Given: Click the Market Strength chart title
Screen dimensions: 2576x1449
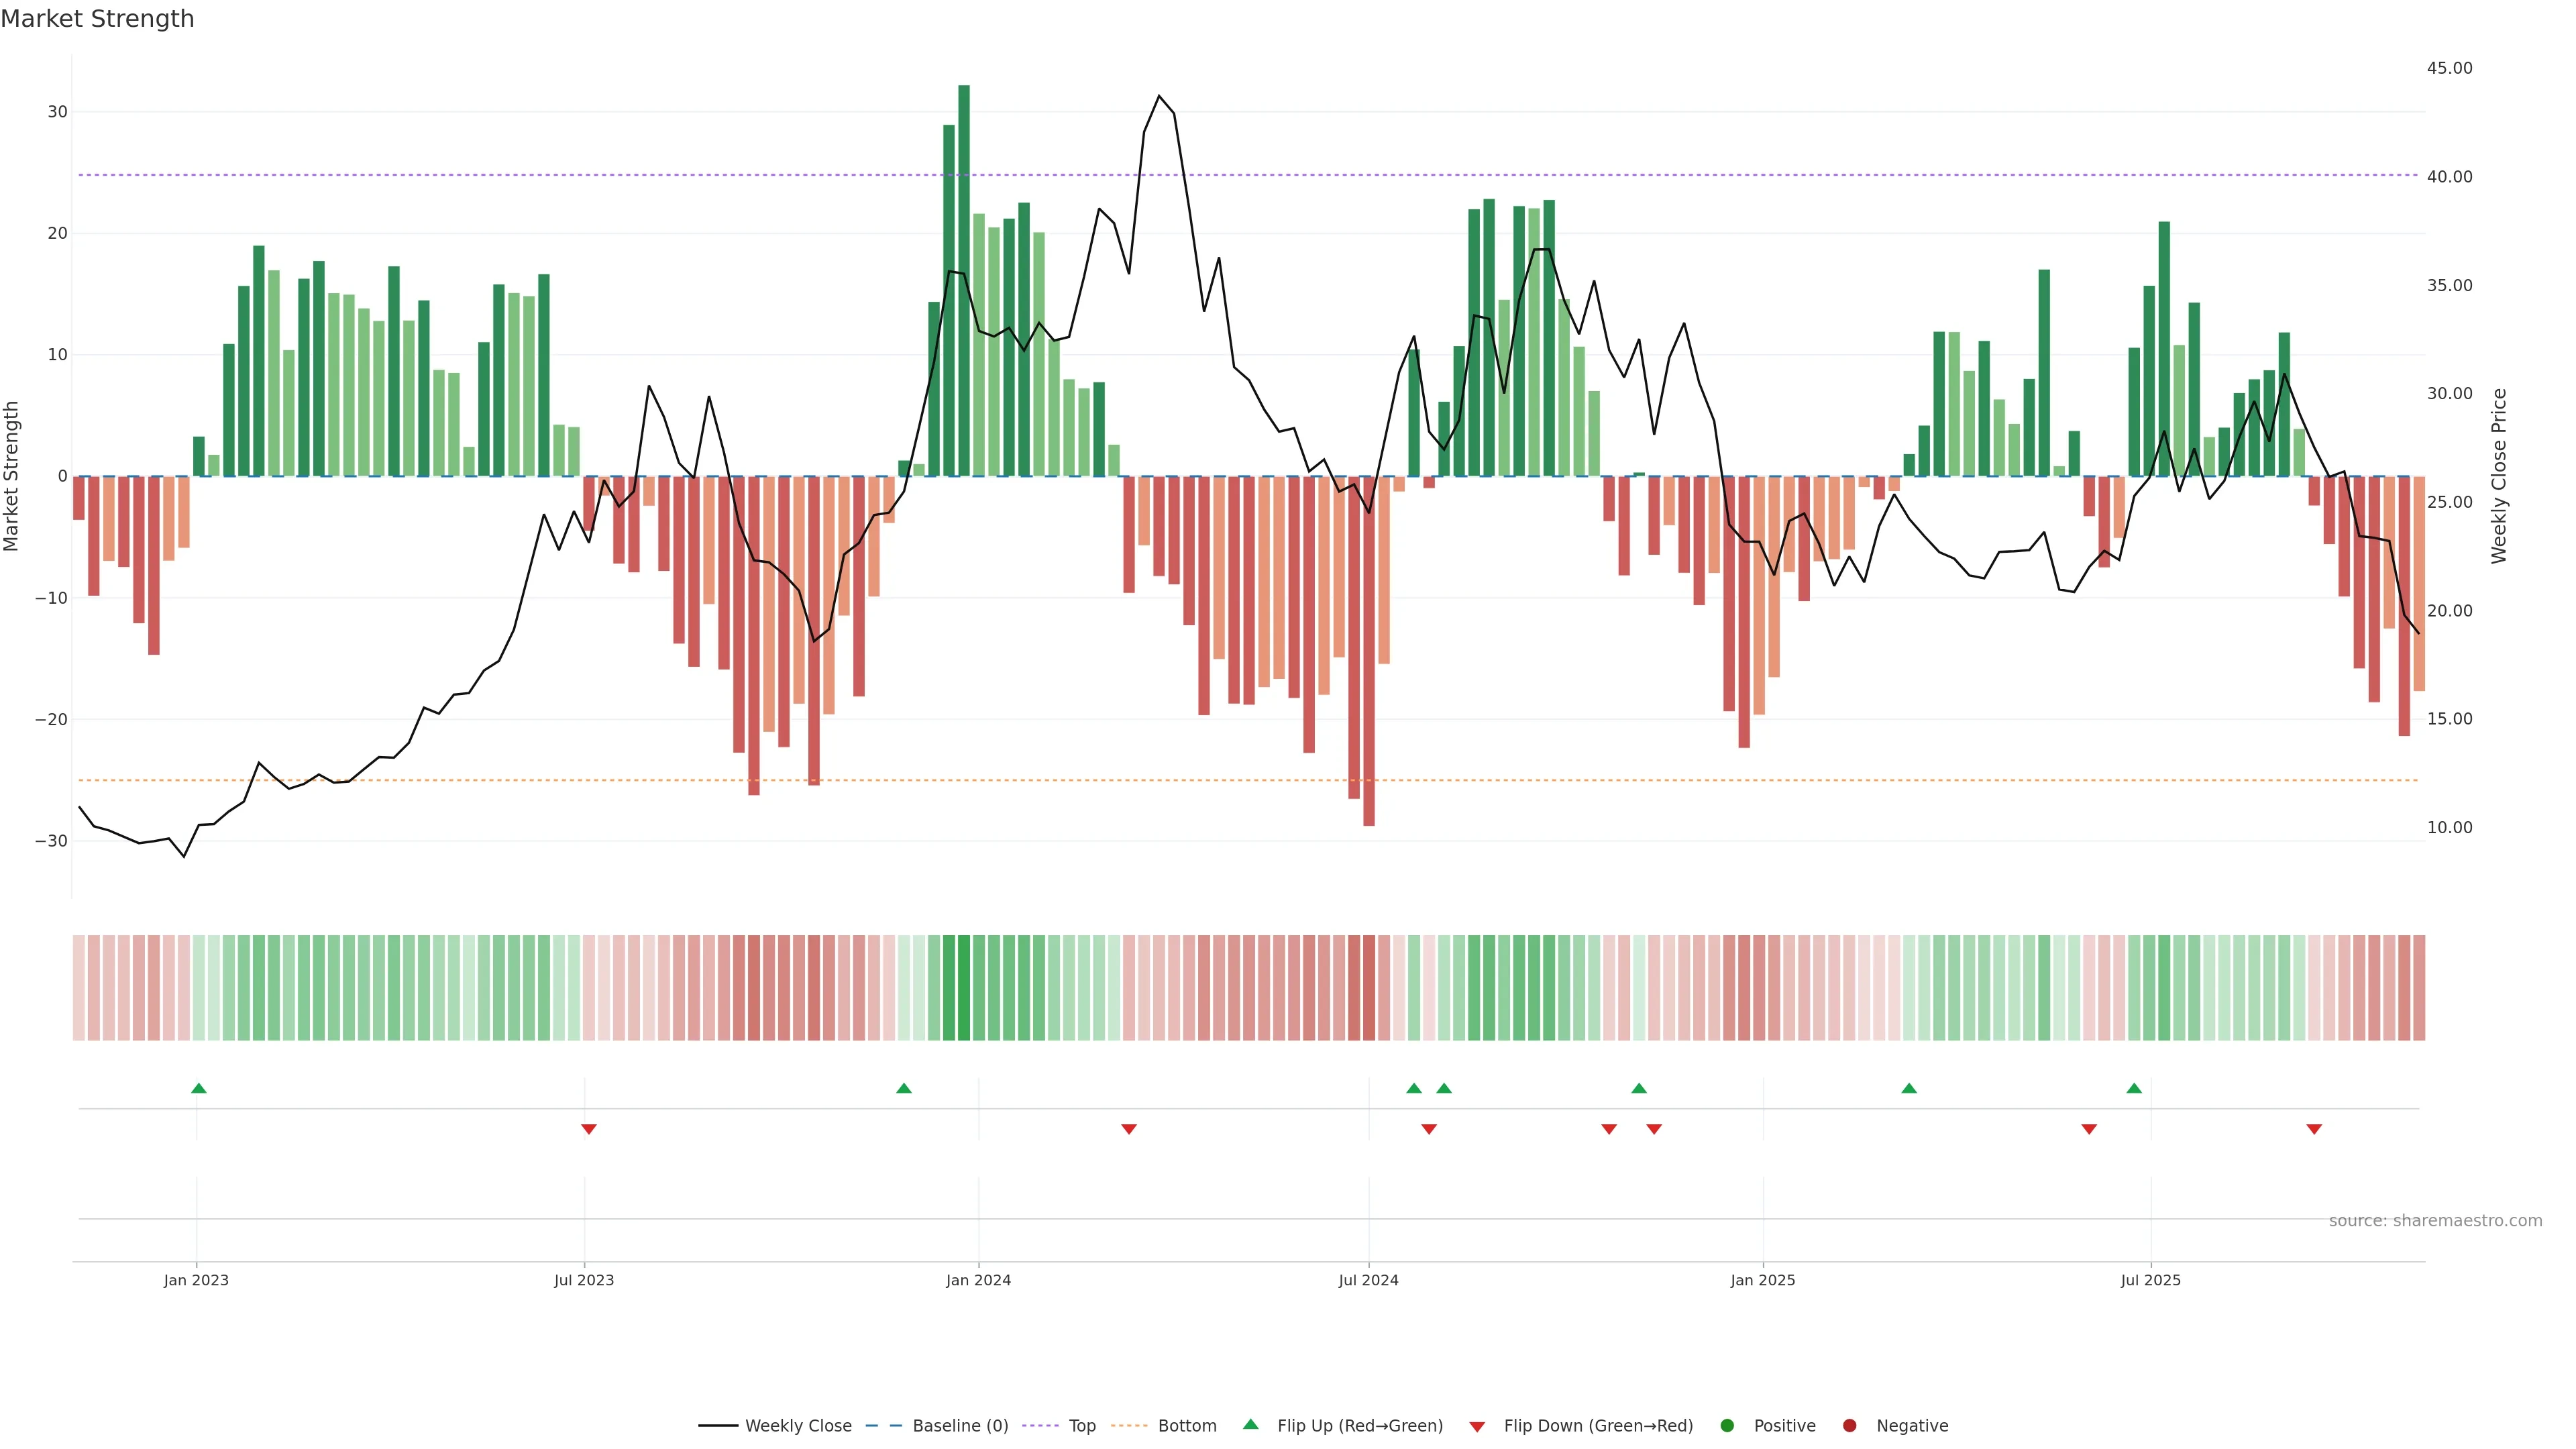Looking at the screenshot, I should [97, 19].
